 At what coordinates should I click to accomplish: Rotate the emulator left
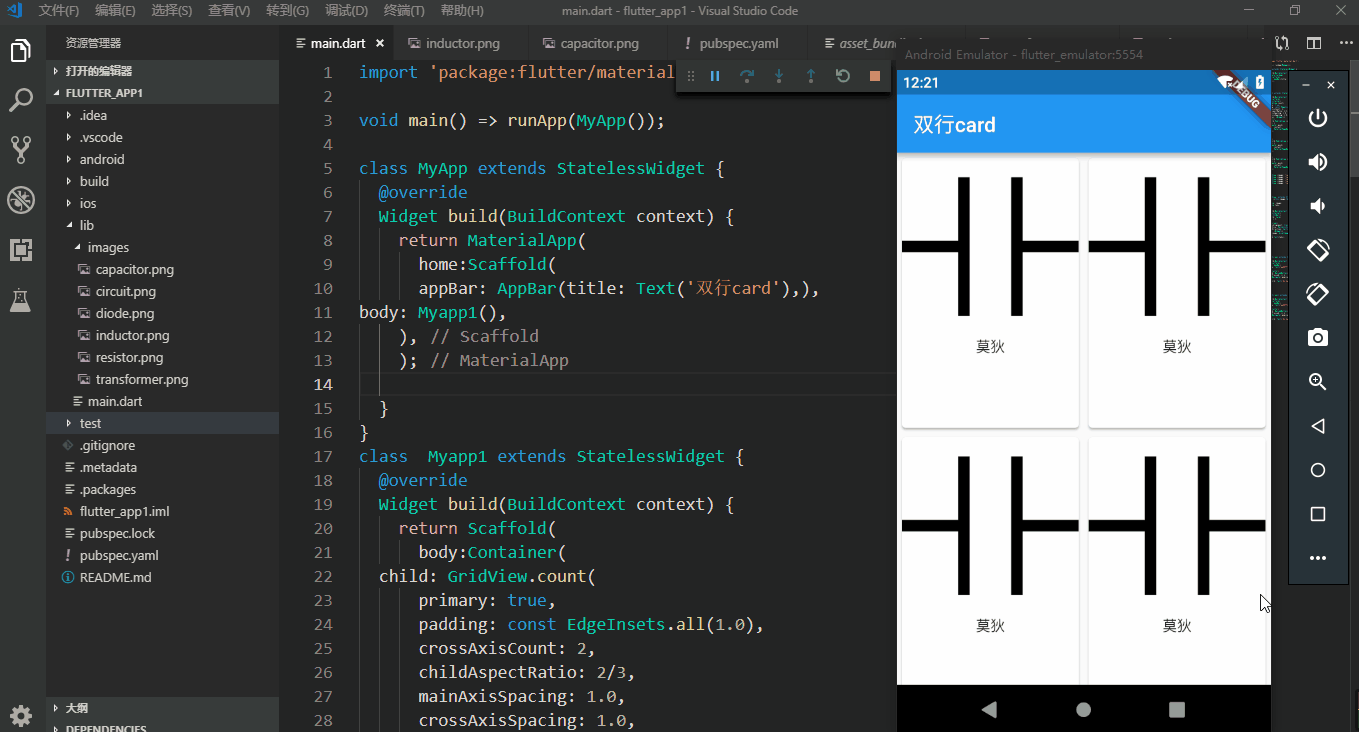click(1318, 250)
